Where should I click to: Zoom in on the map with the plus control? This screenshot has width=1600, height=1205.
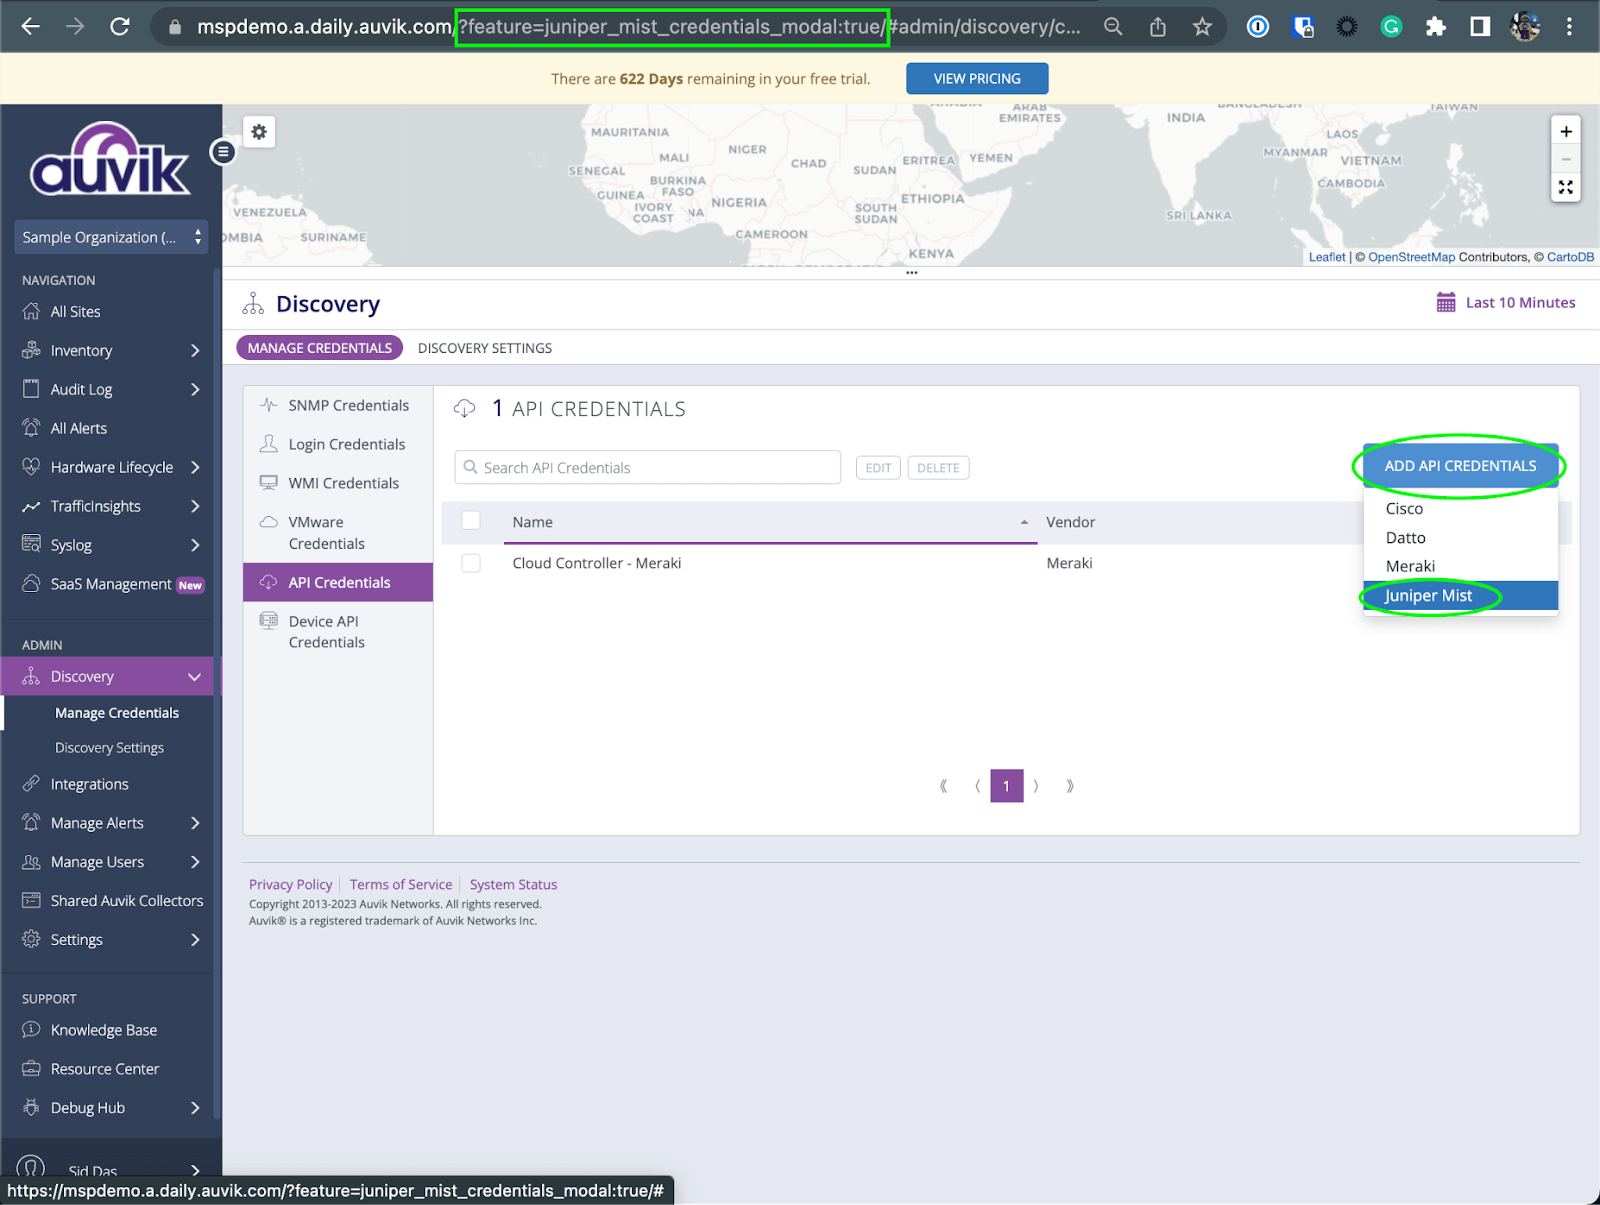(1565, 130)
